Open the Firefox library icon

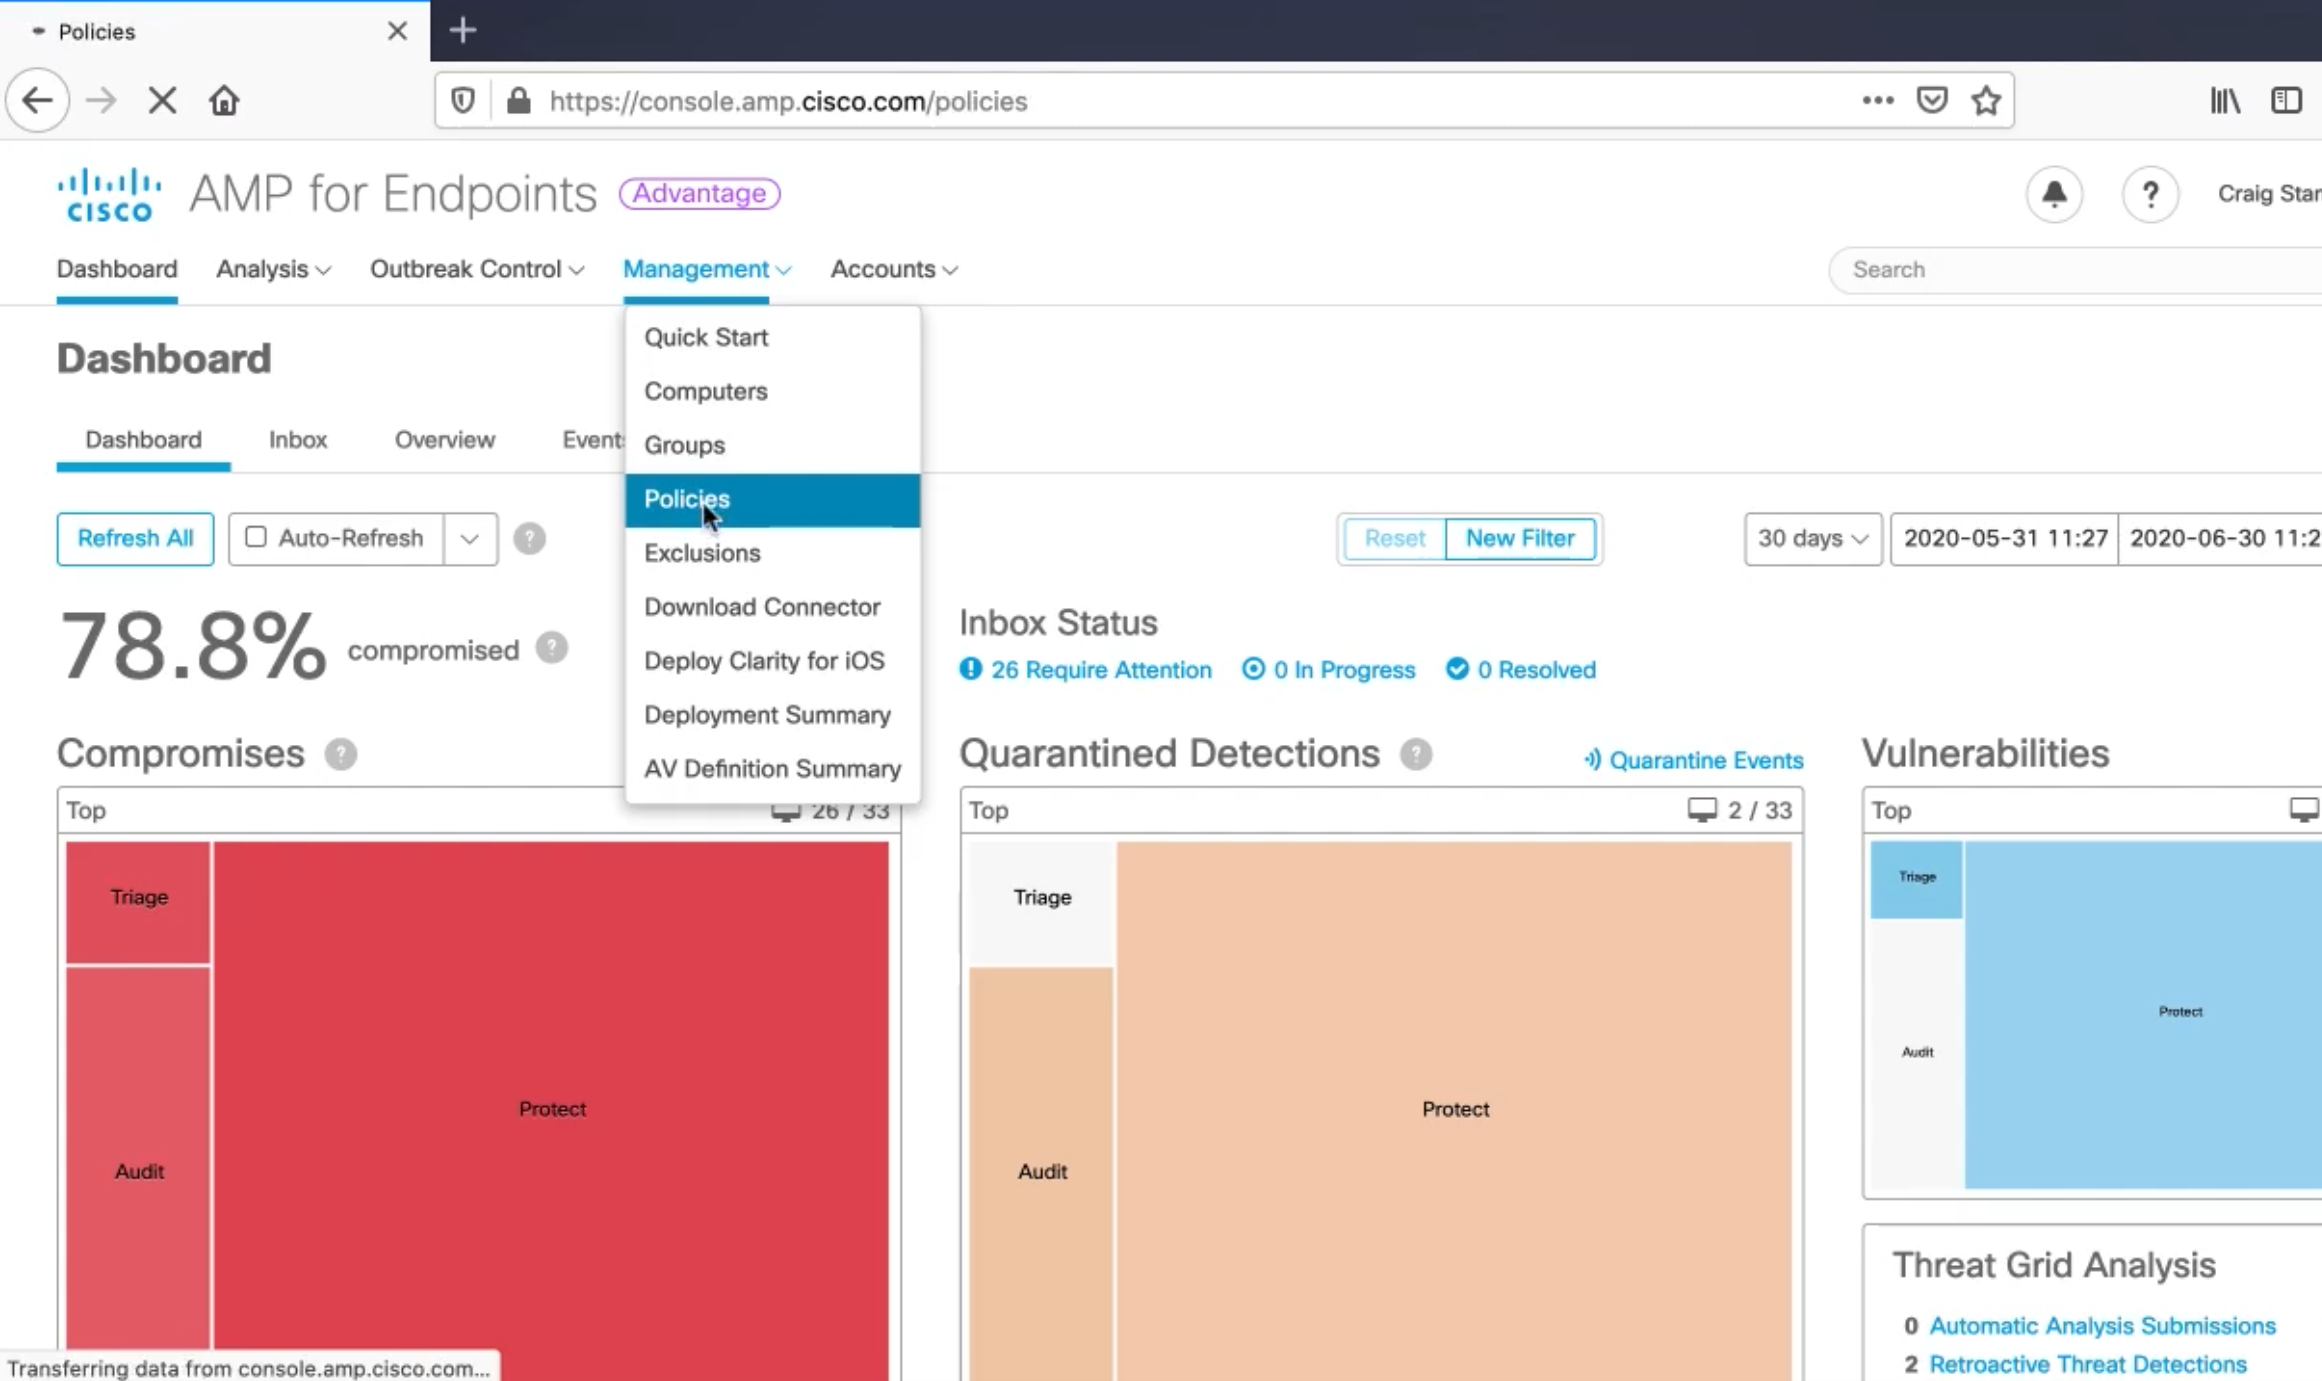(x=2225, y=101)
